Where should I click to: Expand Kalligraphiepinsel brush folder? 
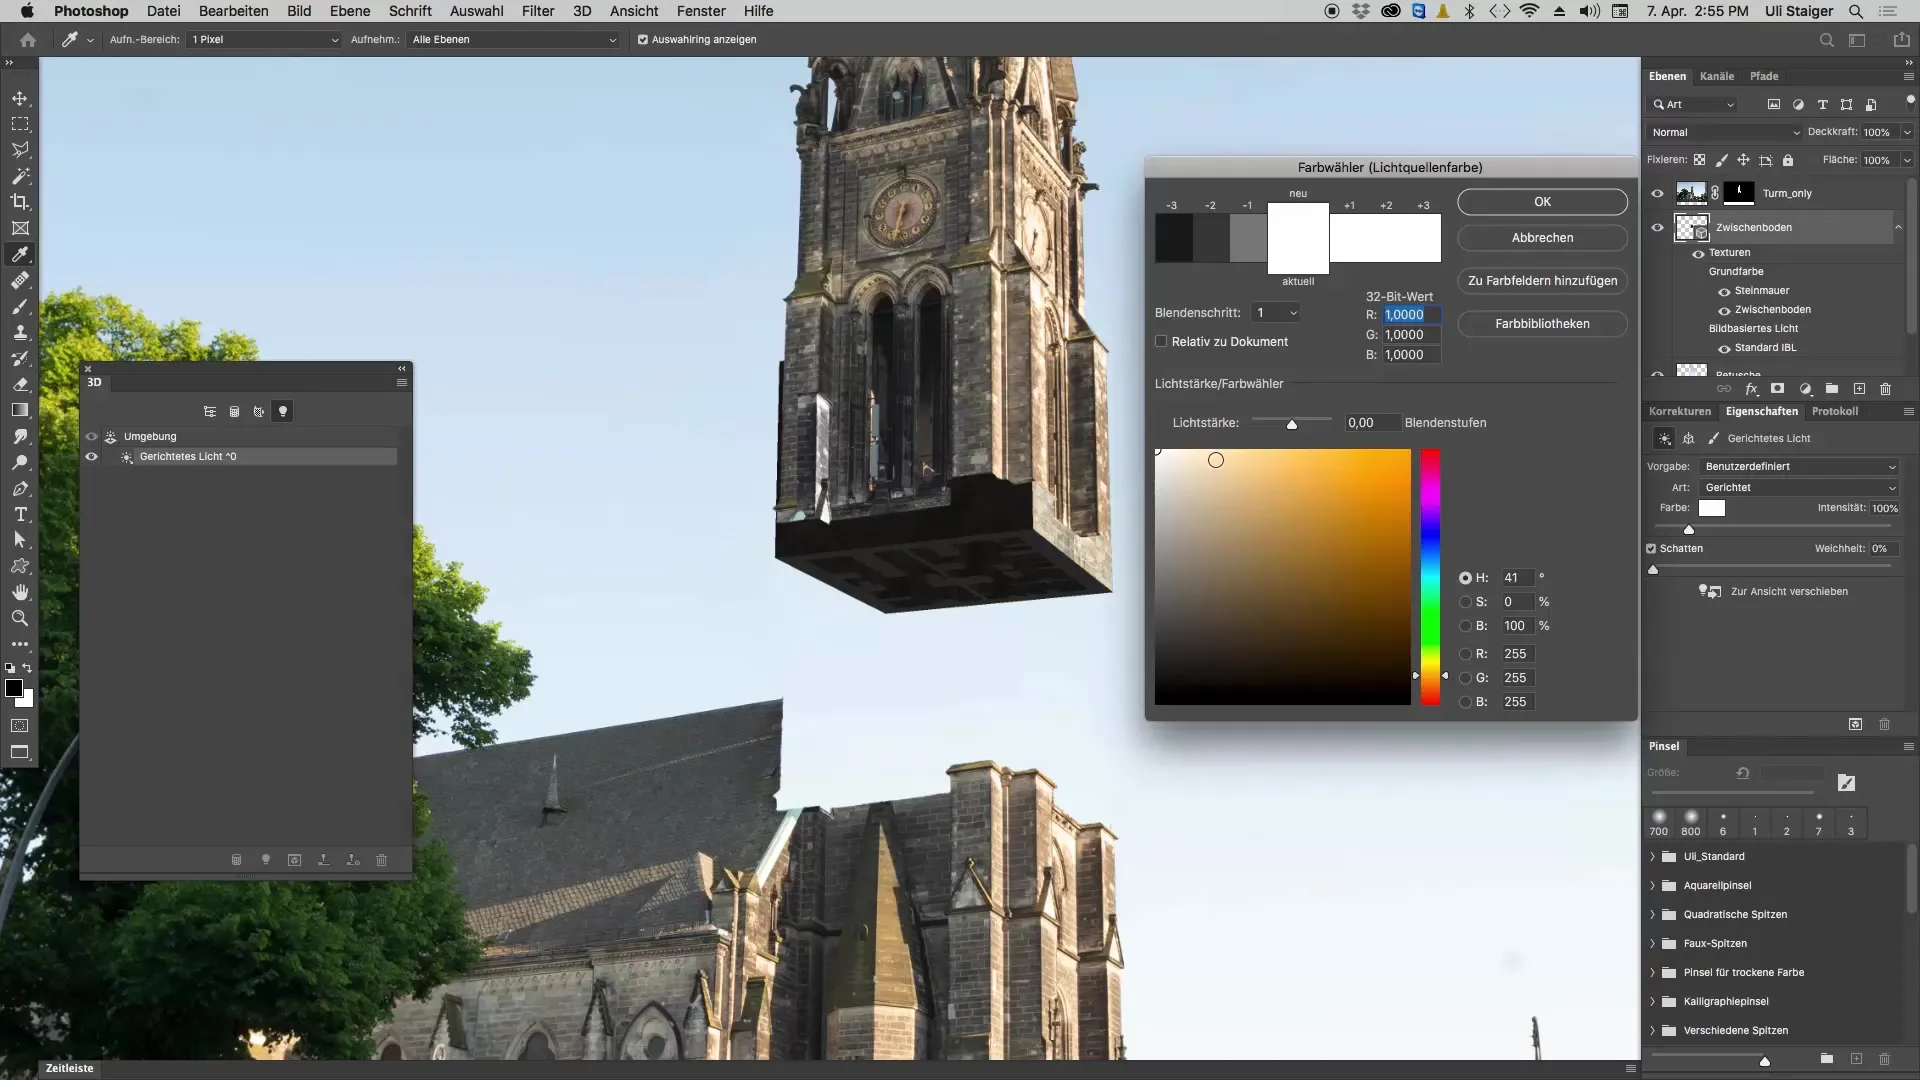(1652, 1002)
